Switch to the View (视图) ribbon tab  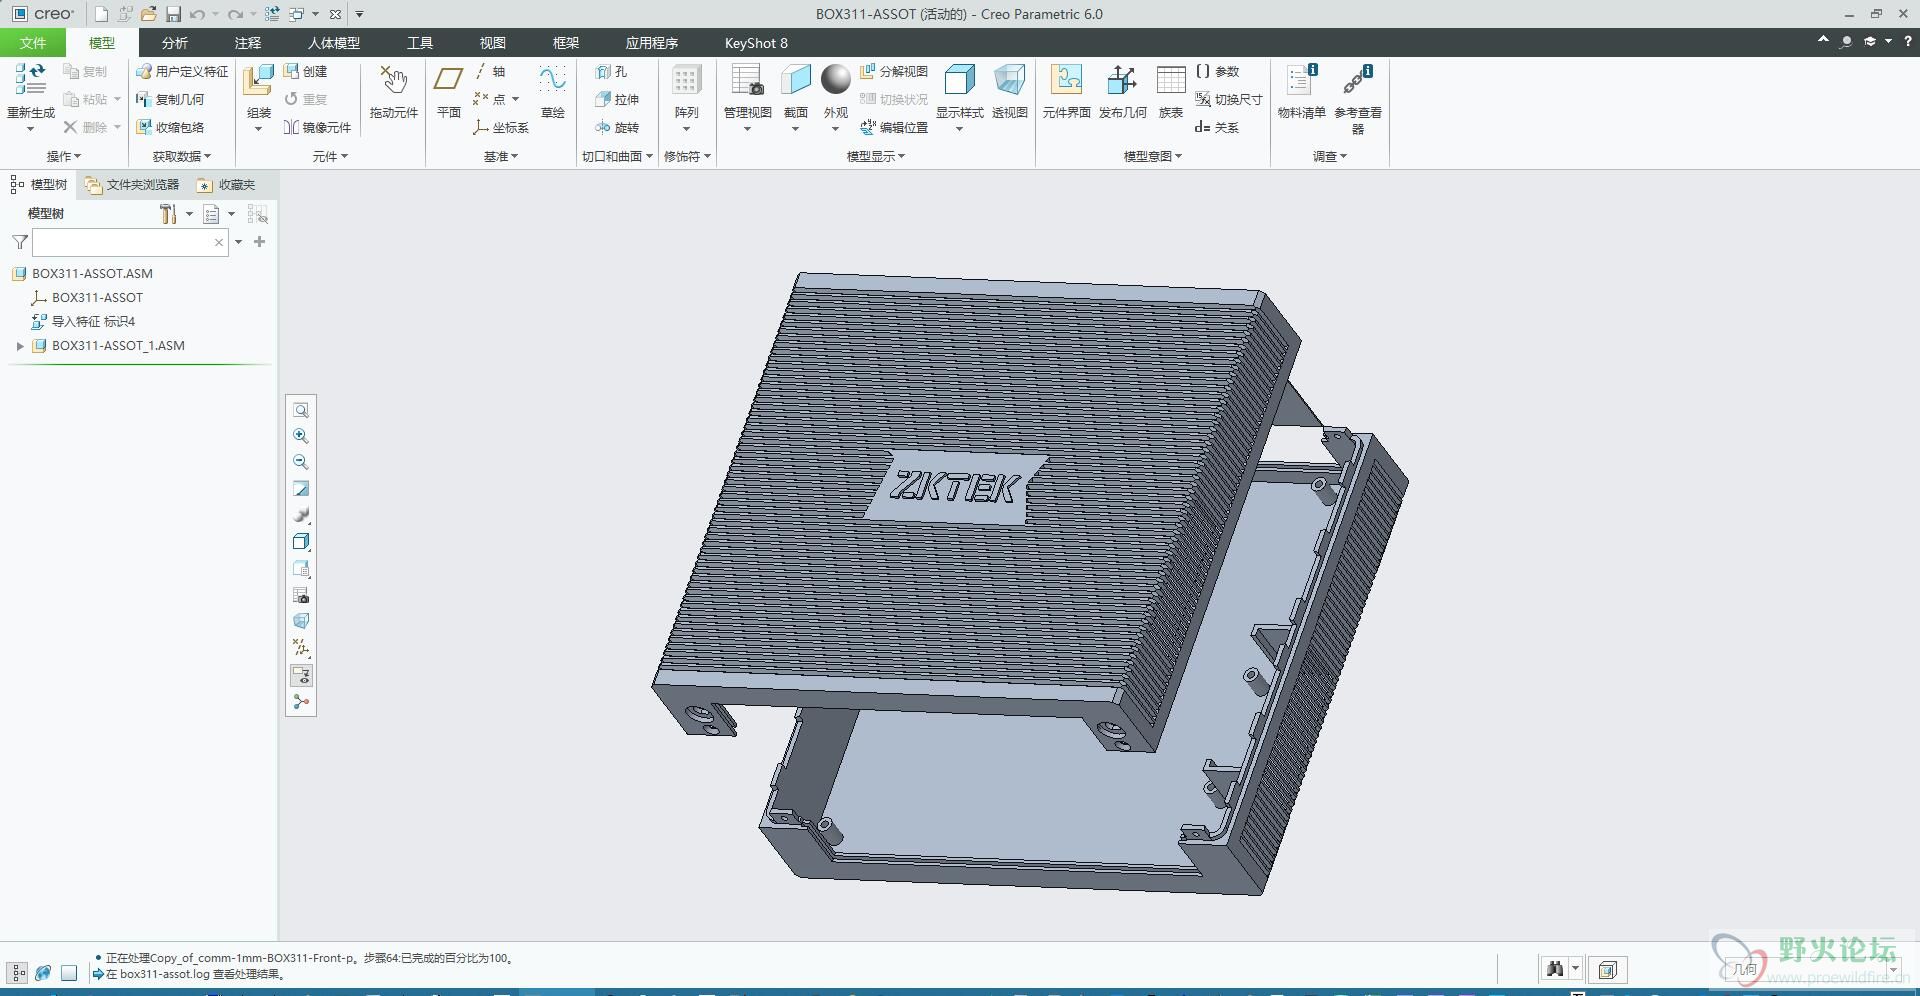(x=493, y=43)
